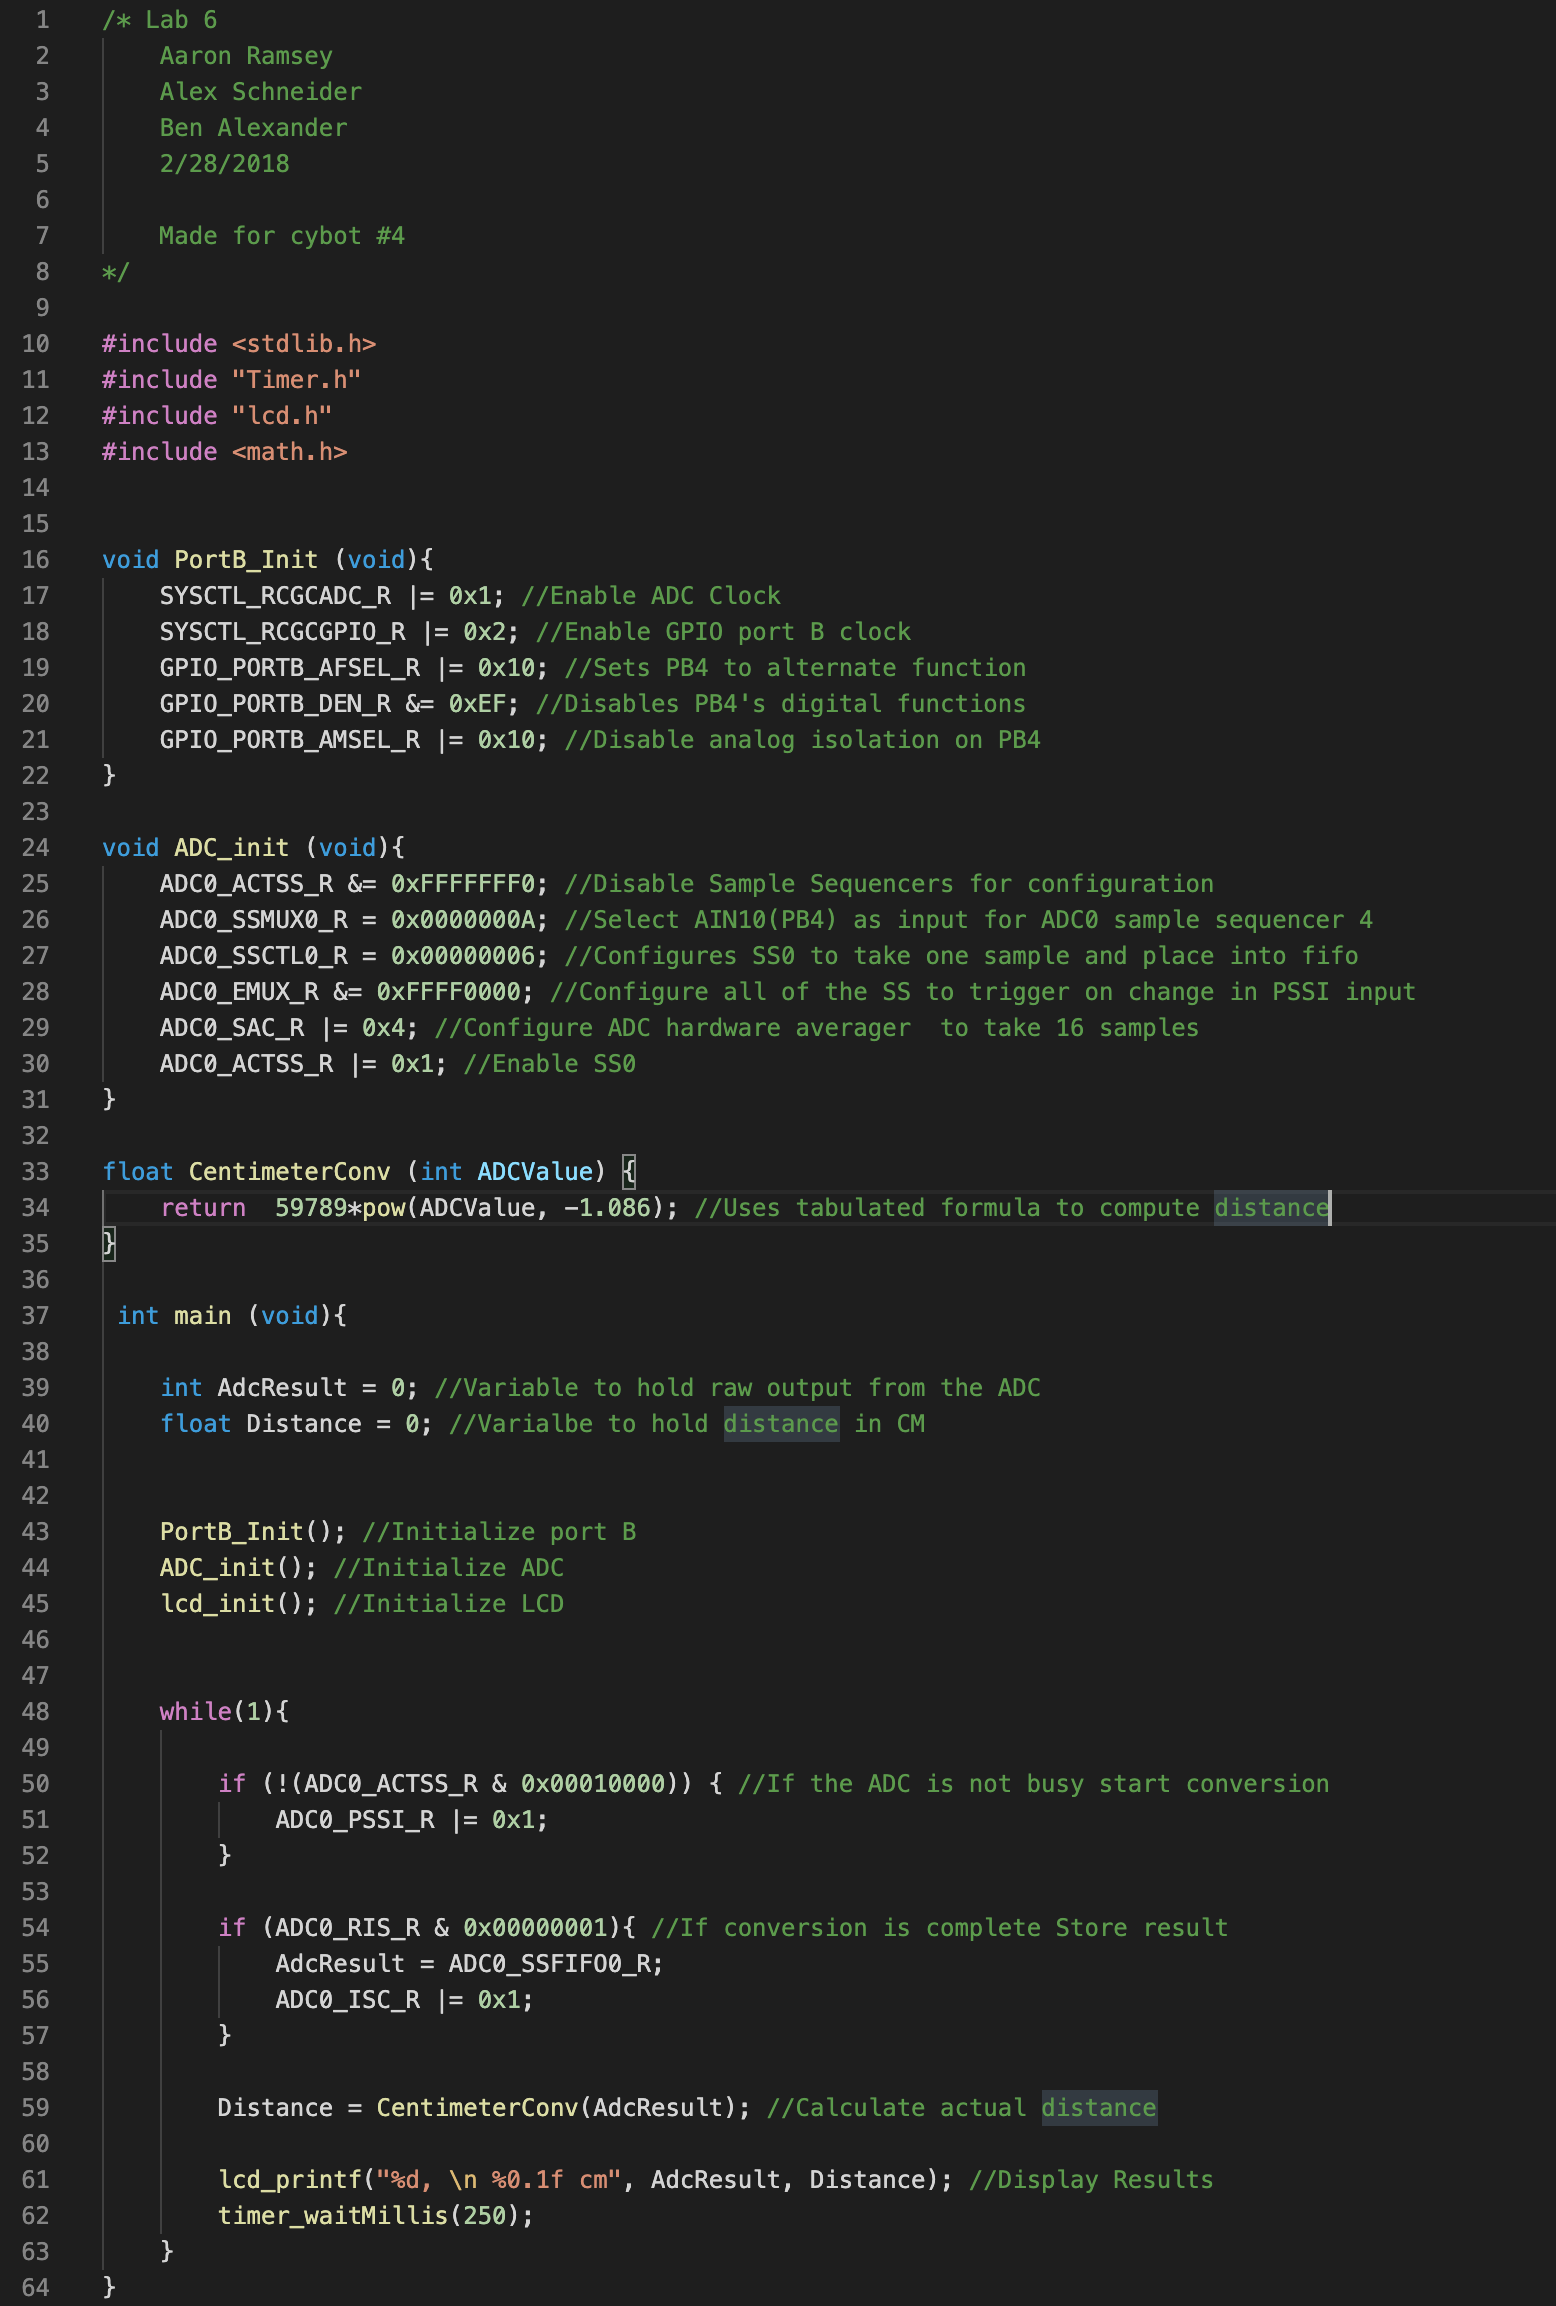Screen dimensions: 1556x2306
Task: Click the highlighted word distance on line 34
Action: click(1272, 1208)
